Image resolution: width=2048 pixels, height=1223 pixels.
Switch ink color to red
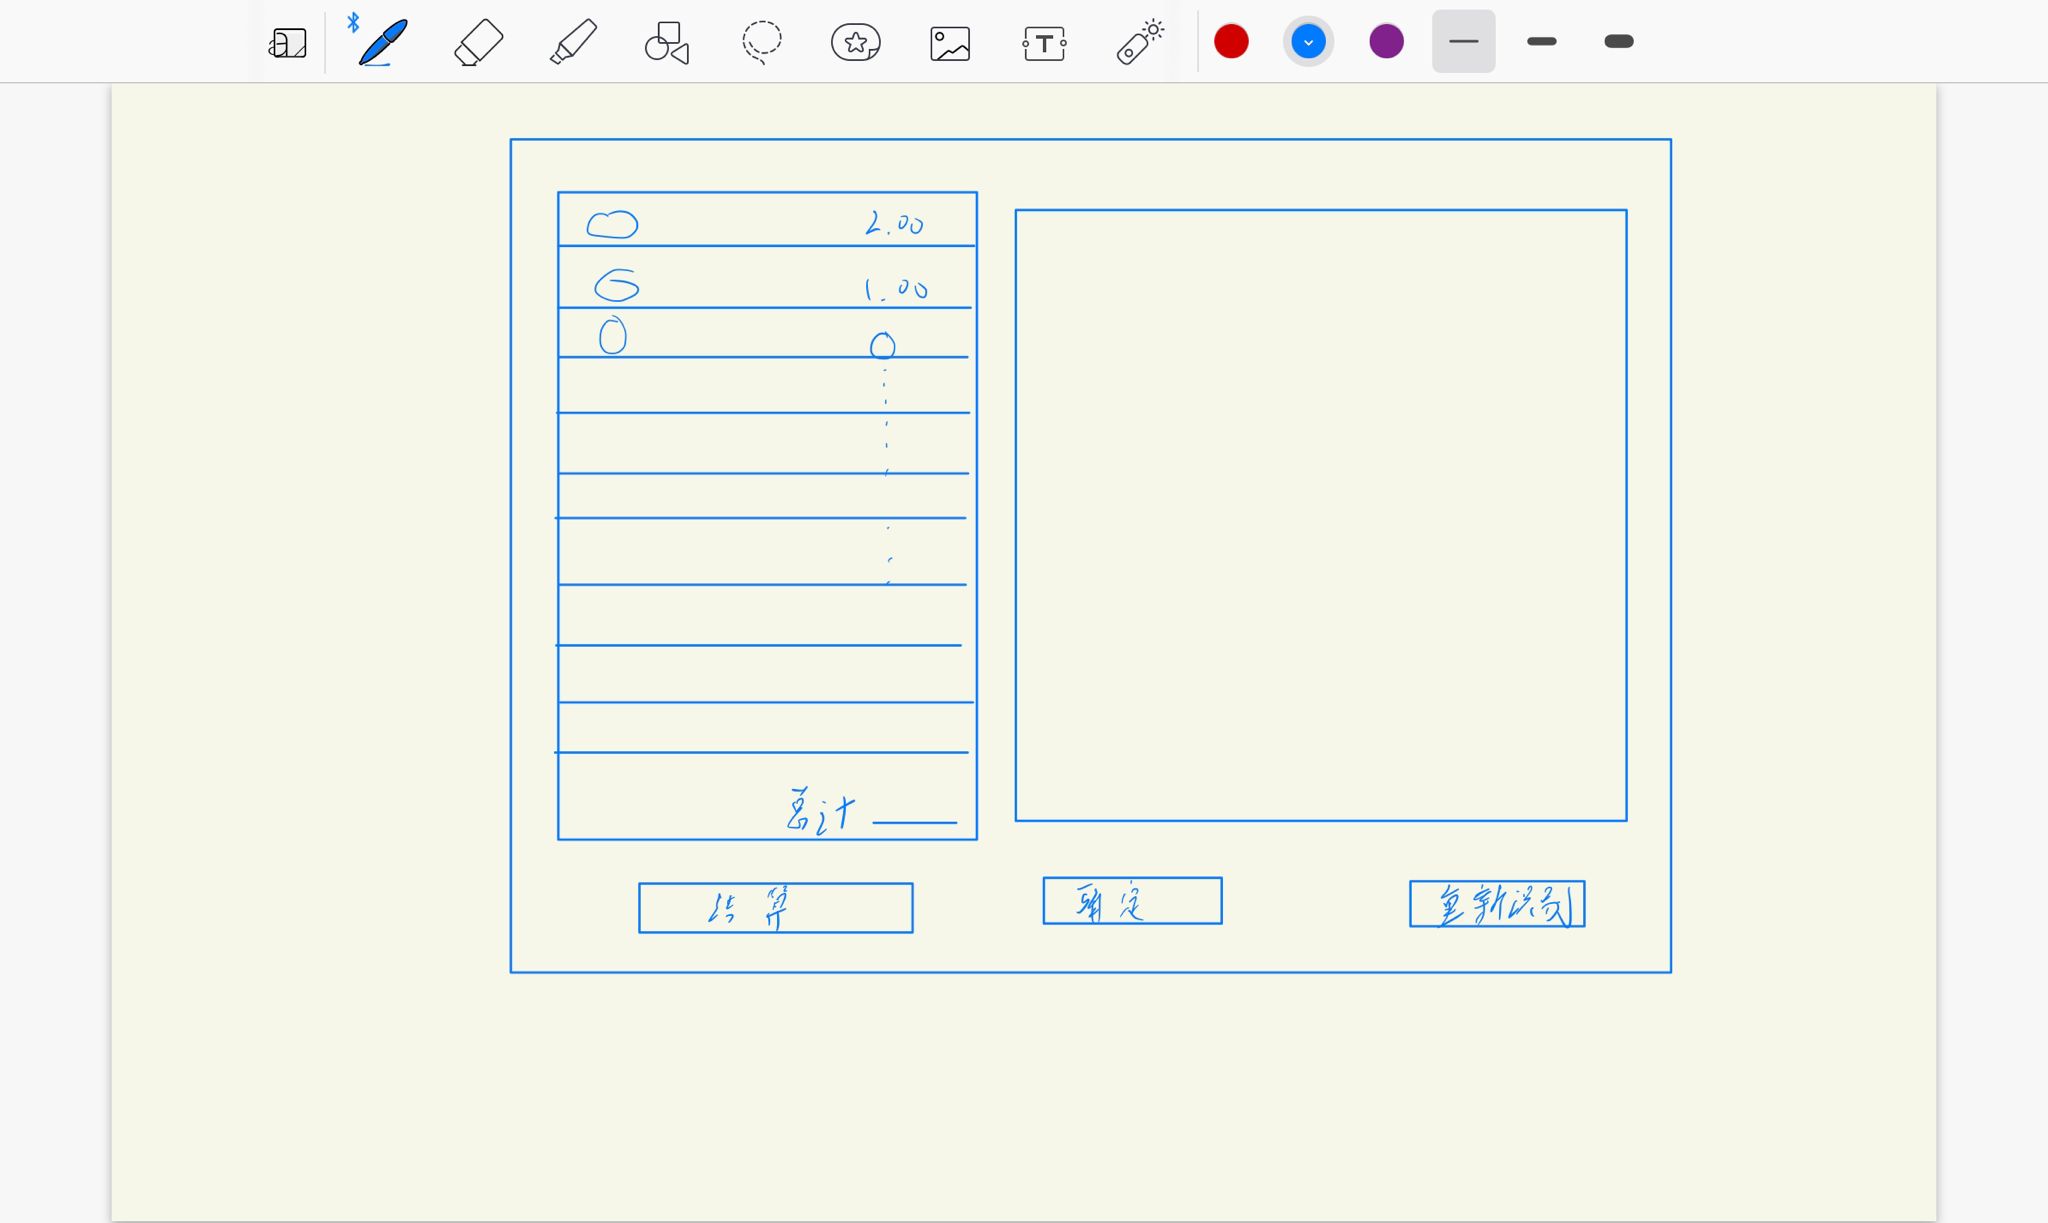(x=1231, y=41)
